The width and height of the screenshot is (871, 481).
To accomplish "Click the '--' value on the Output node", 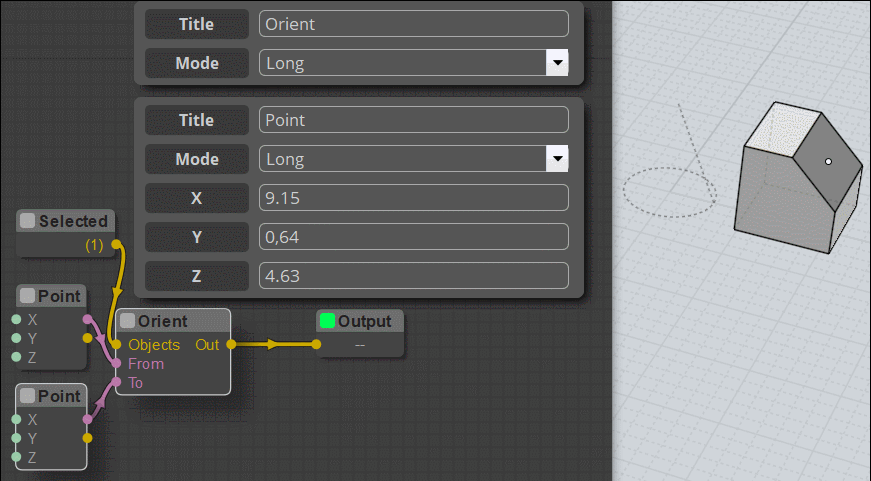I will 360,345.
